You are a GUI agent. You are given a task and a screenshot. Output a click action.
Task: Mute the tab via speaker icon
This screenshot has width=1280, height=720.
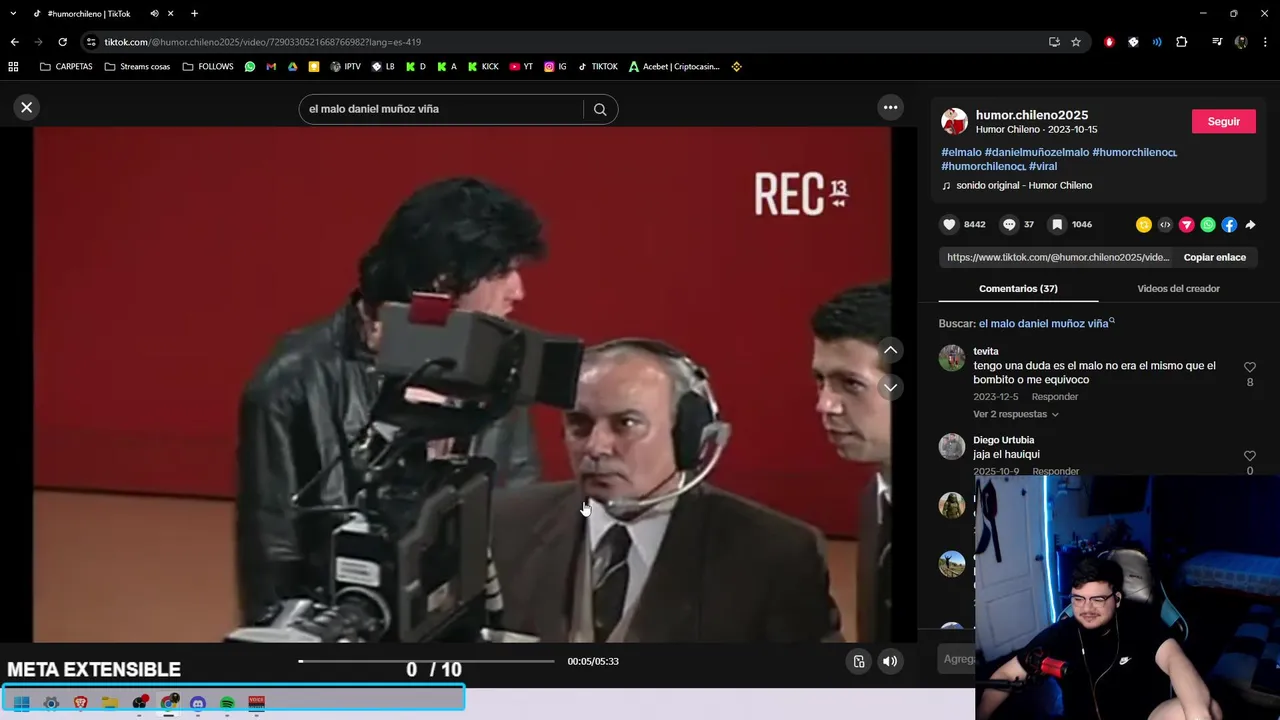pos(154,14)
